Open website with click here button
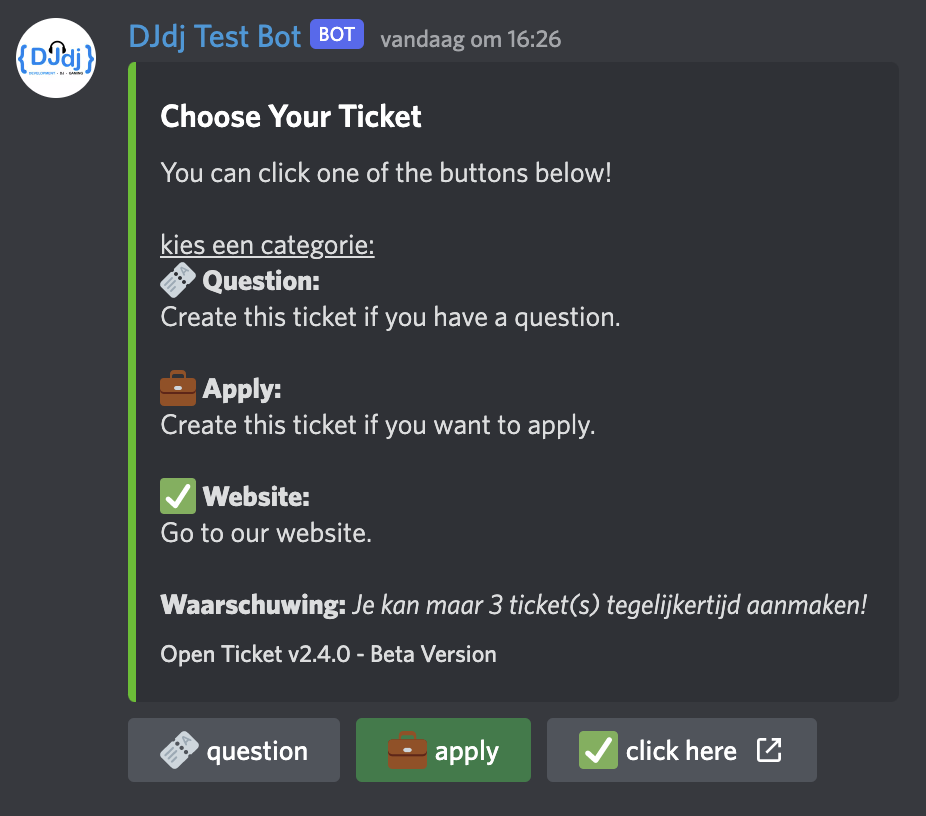926x816 pixels. pos(682,750)
